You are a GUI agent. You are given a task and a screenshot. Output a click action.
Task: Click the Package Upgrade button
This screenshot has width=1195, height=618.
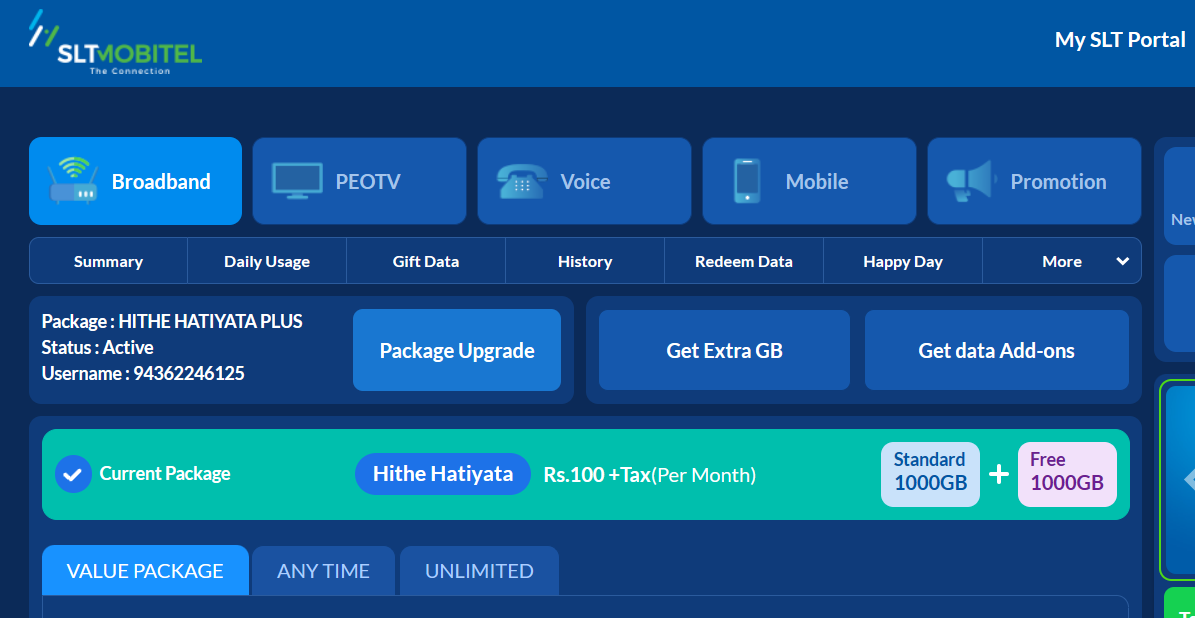click(x=457, y=351)
